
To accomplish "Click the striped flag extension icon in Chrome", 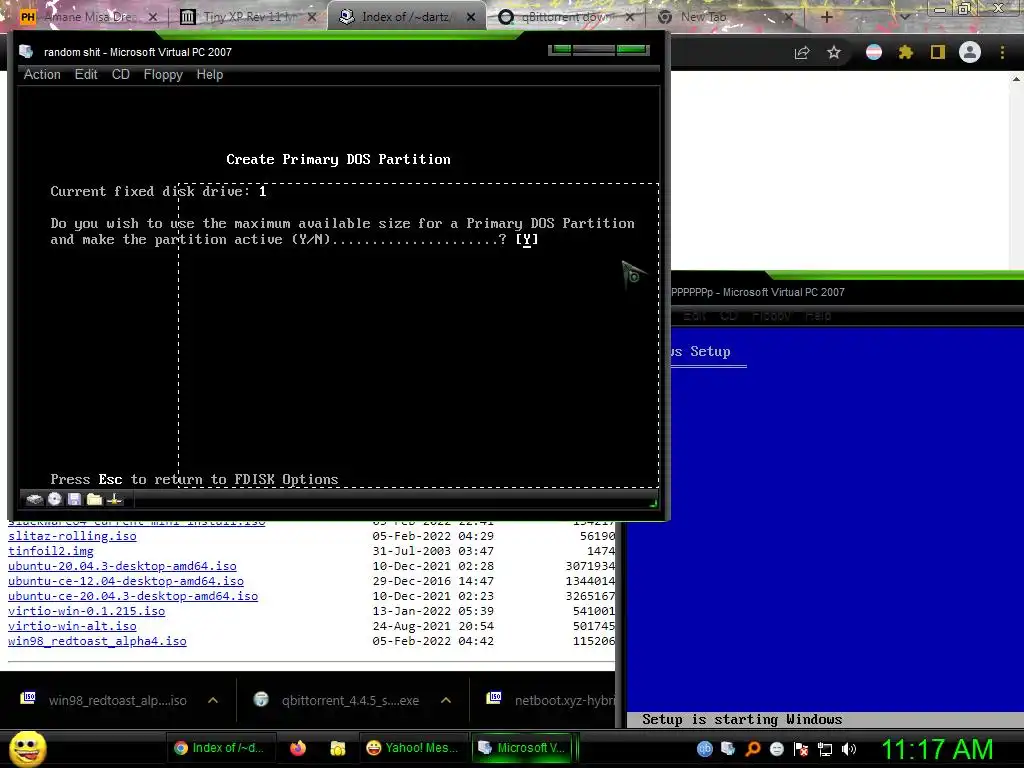I will (x=874, y=52).
